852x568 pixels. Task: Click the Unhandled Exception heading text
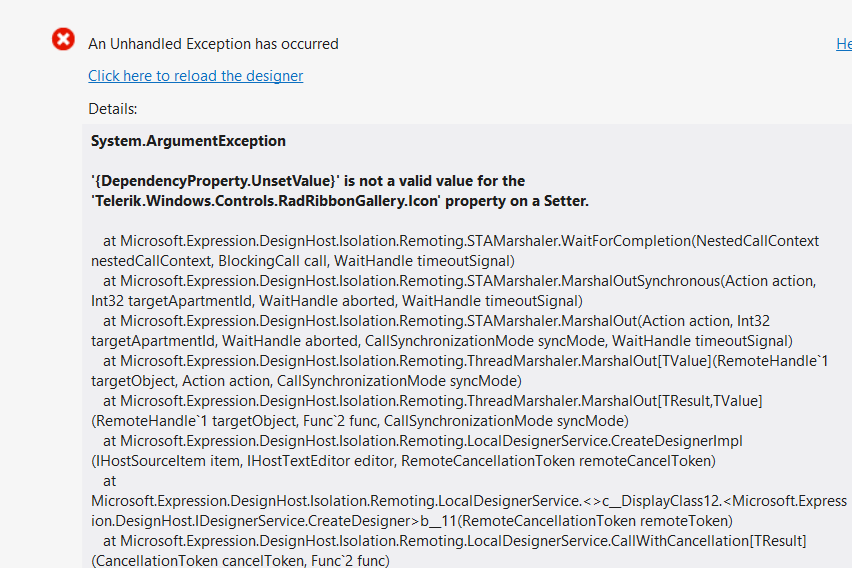(213, 44)
